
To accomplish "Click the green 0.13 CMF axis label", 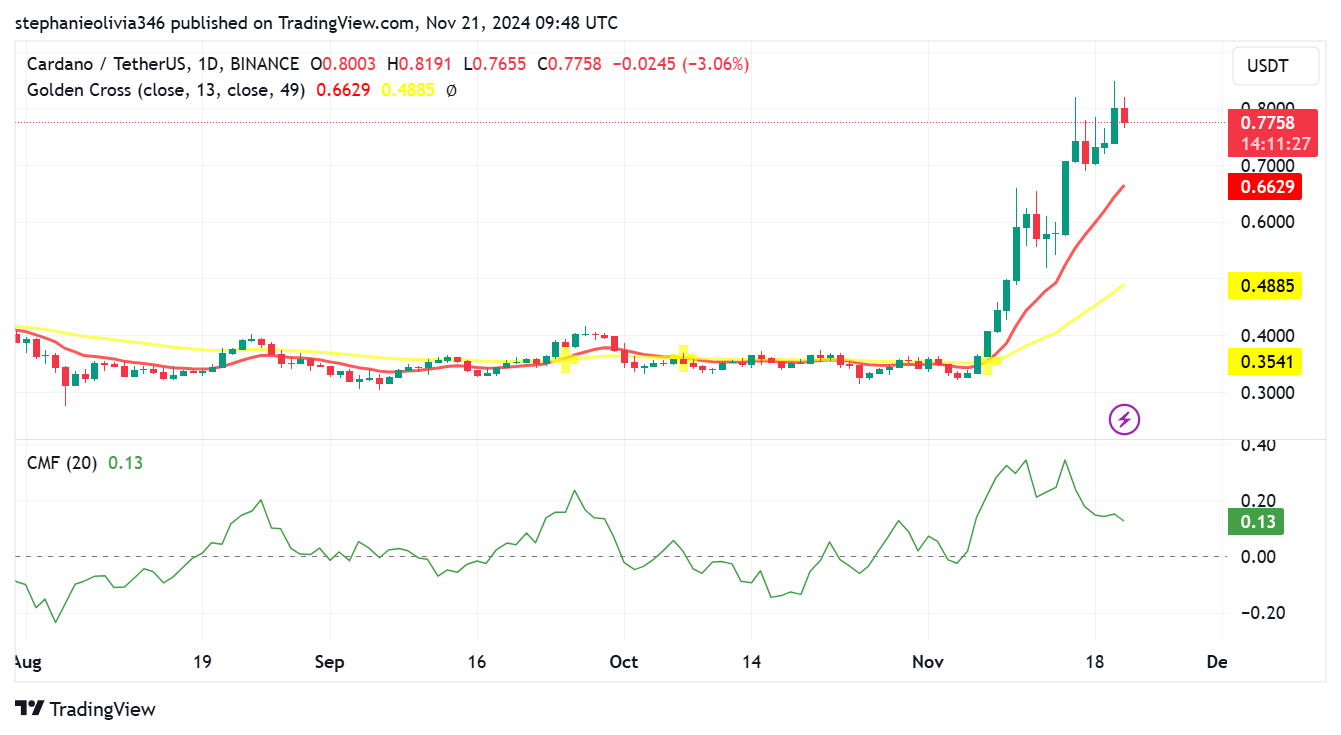I will point(1256,522).
